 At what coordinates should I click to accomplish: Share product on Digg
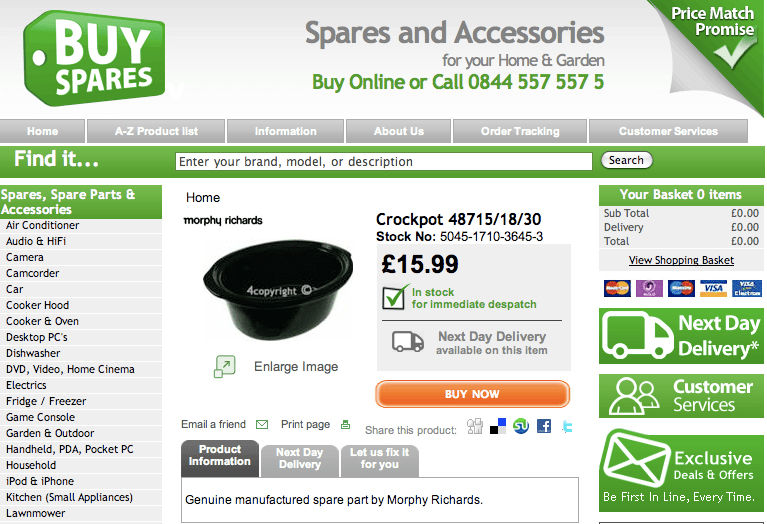(x=475, y=426)
